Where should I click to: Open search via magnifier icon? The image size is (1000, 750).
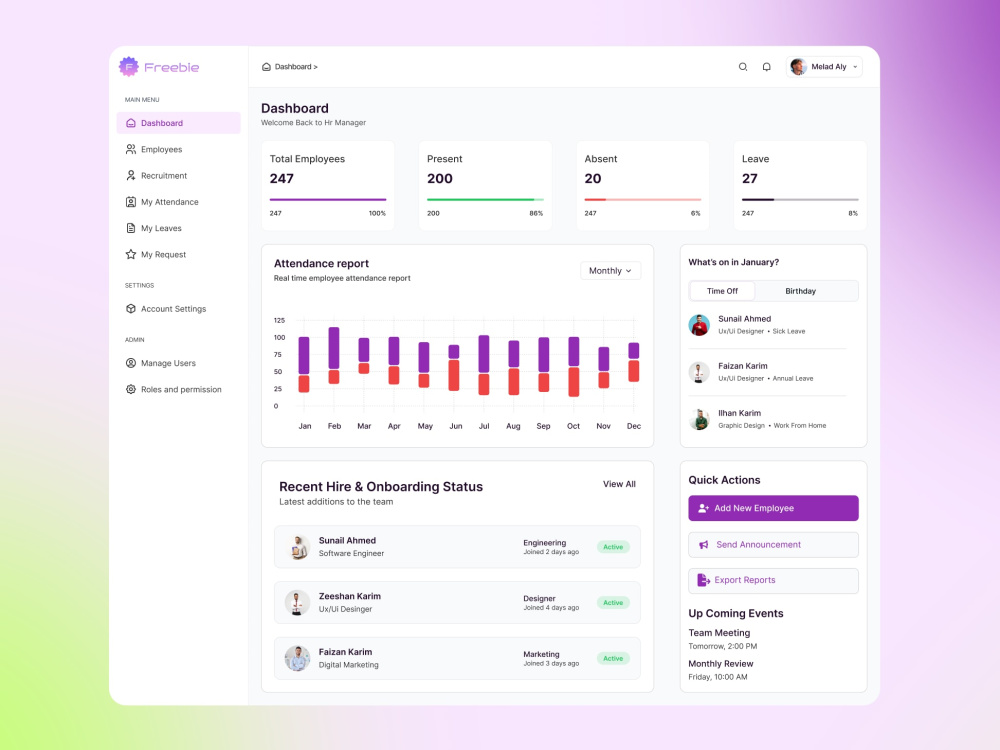click(x=743, y=67)
